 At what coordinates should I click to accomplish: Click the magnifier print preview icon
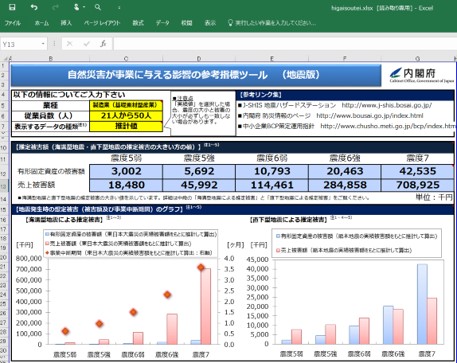click(98, 7)
